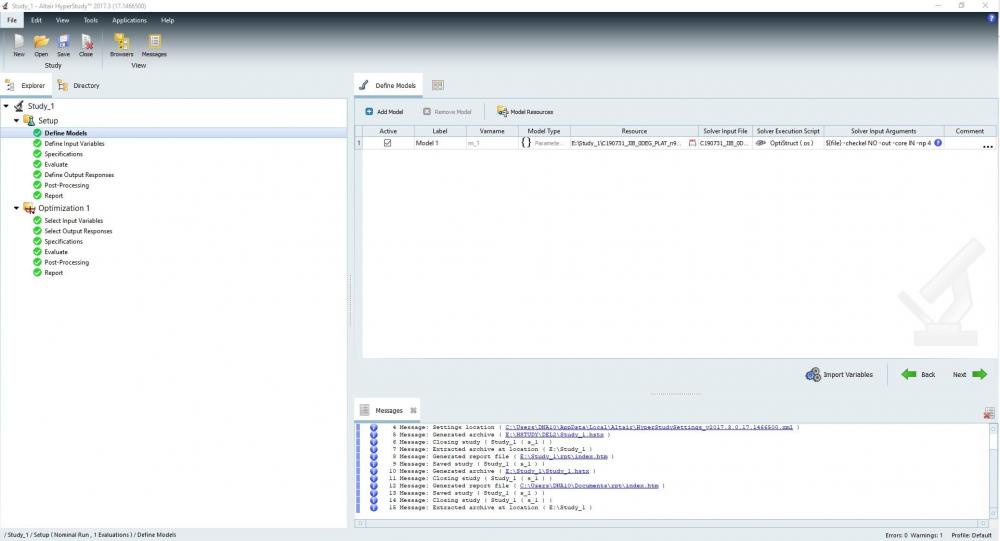Collapse the Optimization 1 tree node

click(x=17, y=208)
